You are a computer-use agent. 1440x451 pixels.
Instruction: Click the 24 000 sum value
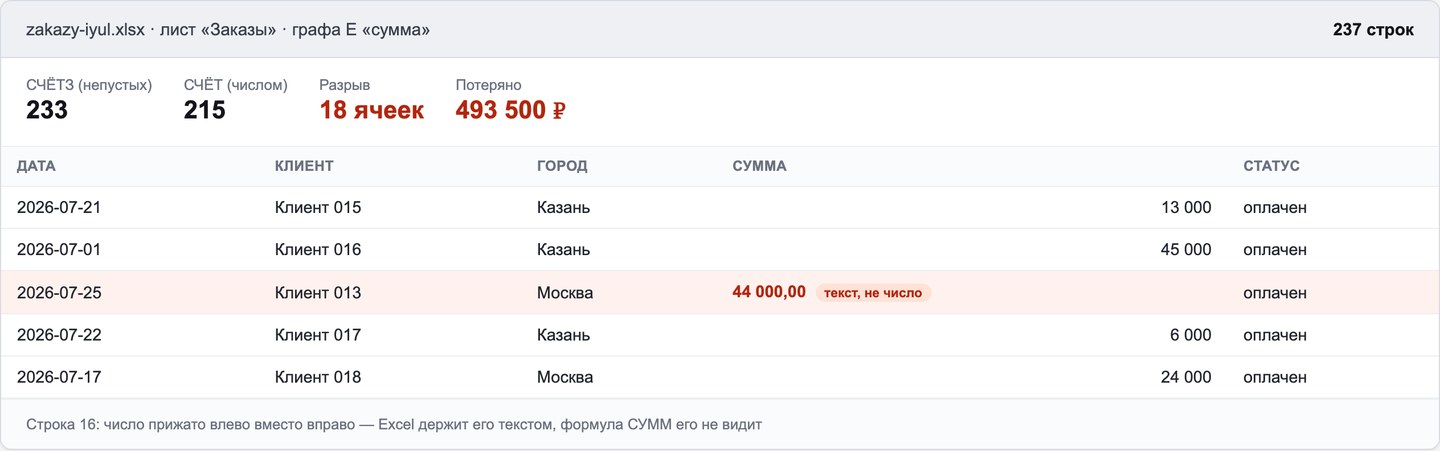click(1186, 378)
